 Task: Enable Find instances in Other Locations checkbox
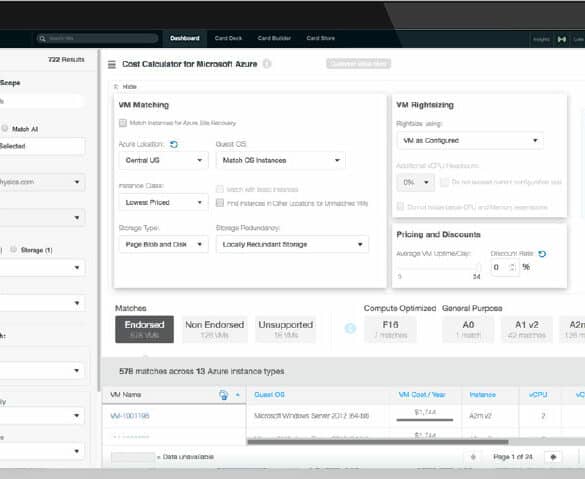click(x=220, y=203)
